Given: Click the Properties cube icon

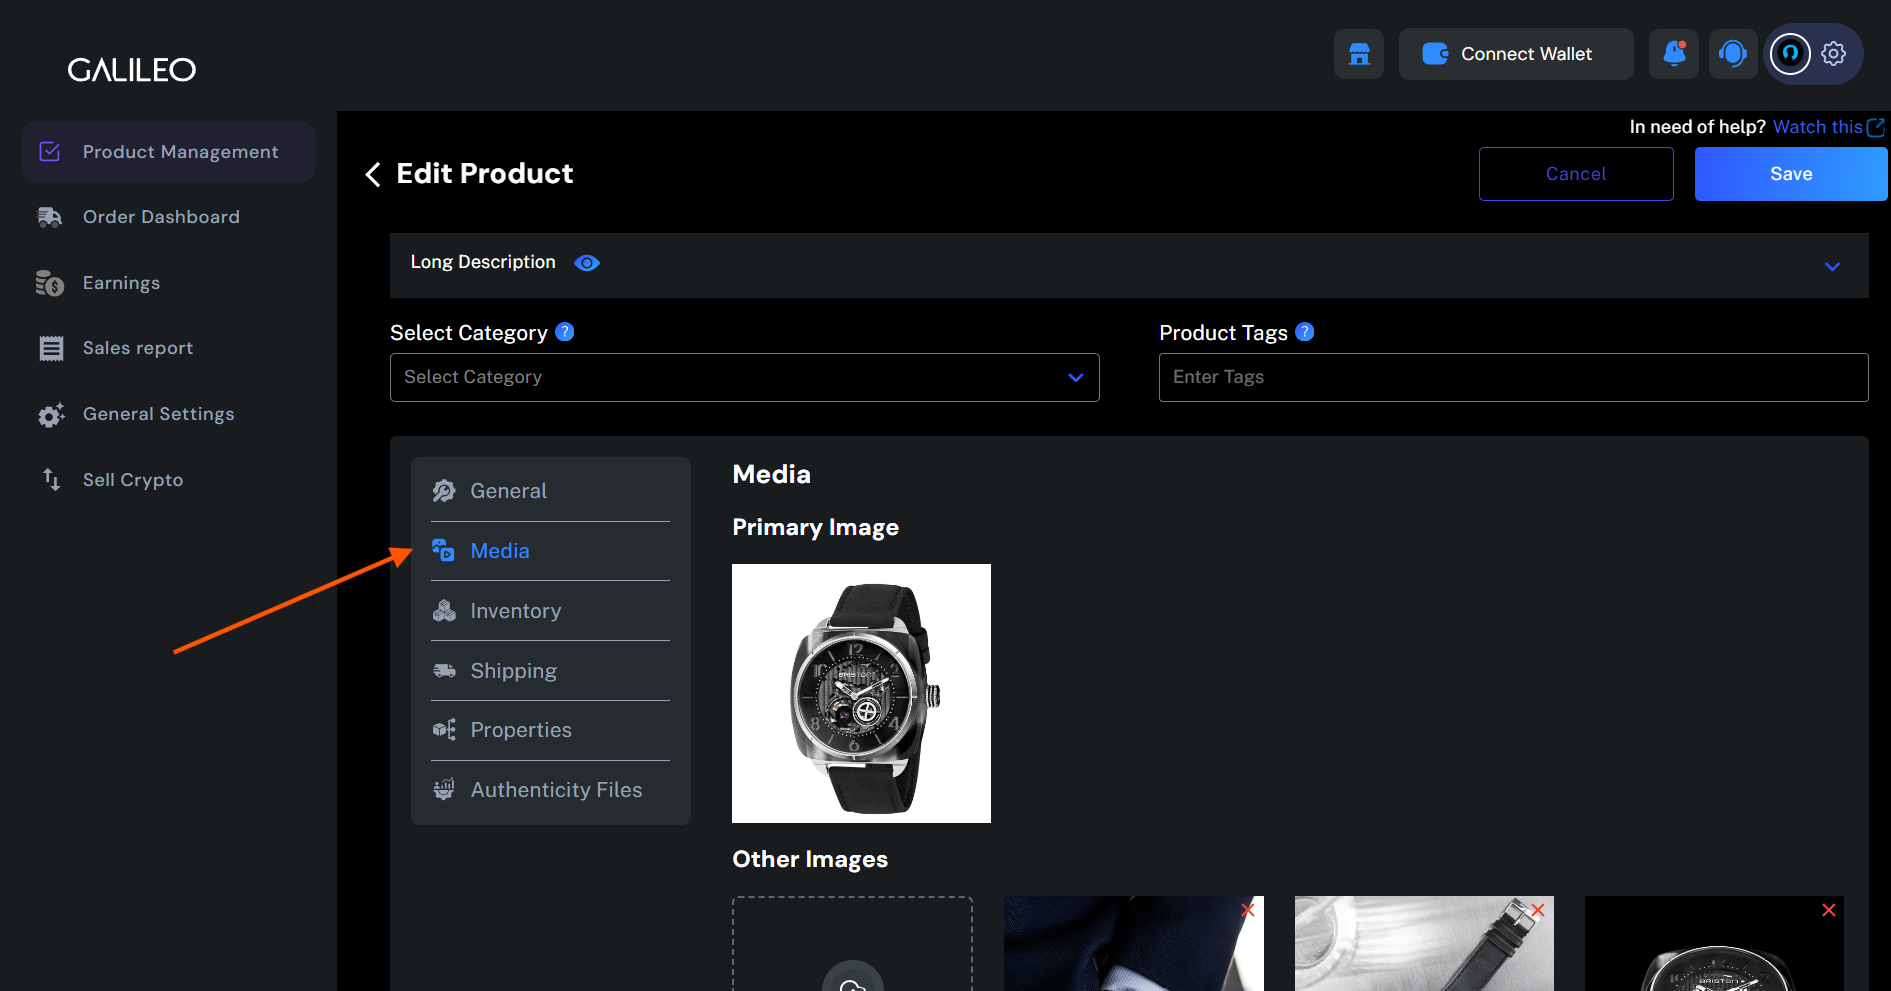Looking at the screenshot, I should (x=444, y=730).
